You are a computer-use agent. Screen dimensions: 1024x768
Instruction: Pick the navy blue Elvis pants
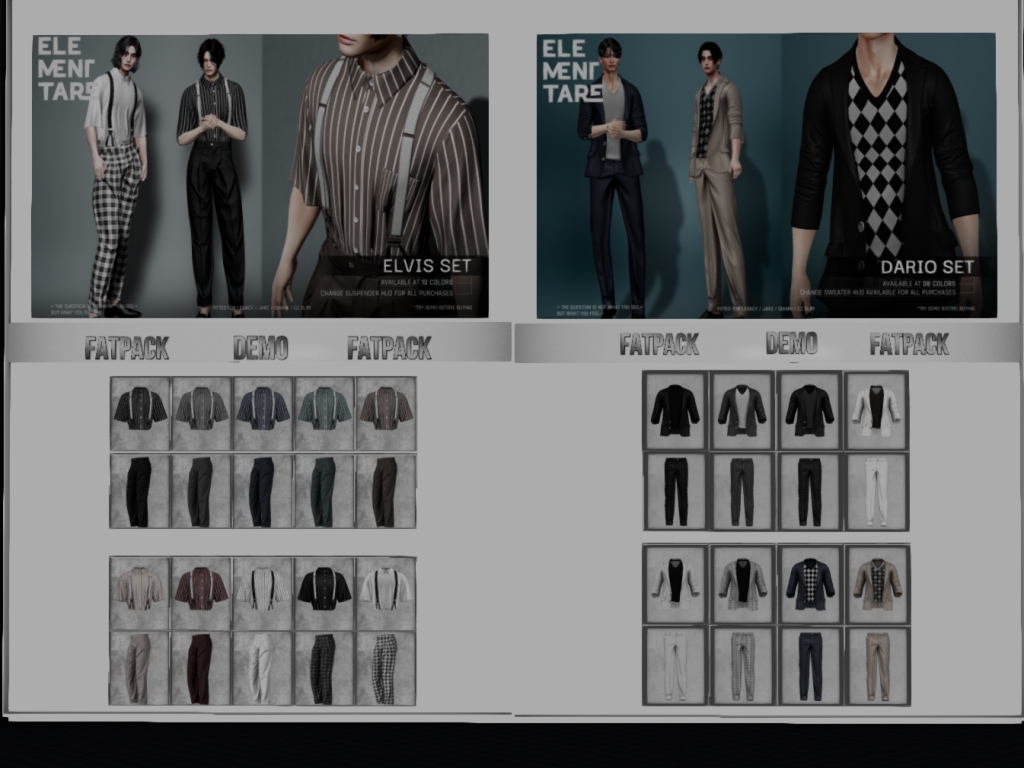coord(263,491)
